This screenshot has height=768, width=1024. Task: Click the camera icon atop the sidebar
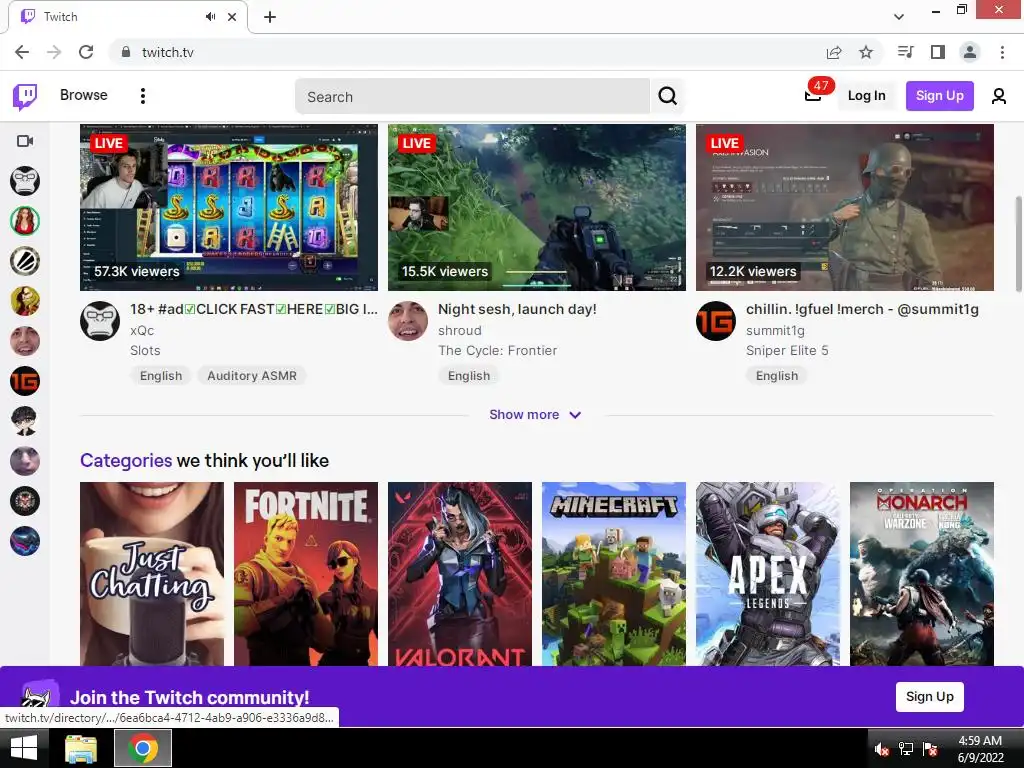click(25, 141)
